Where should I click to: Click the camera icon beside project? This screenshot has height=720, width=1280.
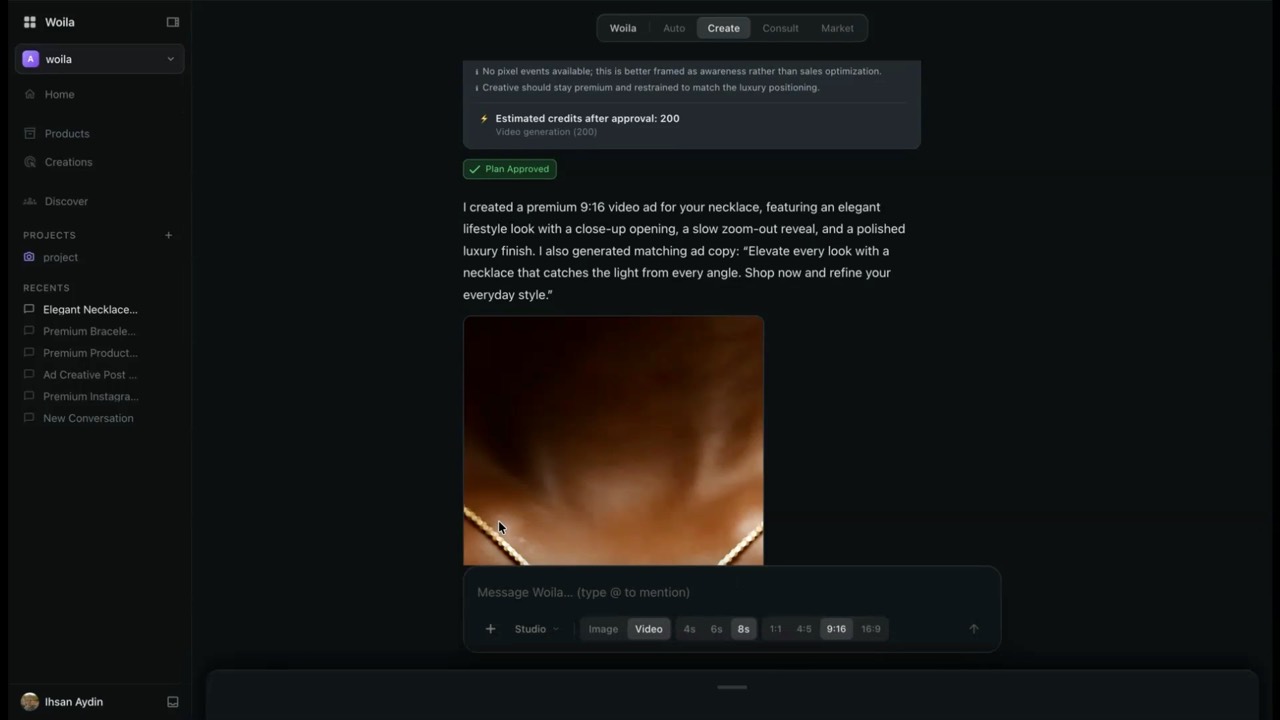pos(29,257)
